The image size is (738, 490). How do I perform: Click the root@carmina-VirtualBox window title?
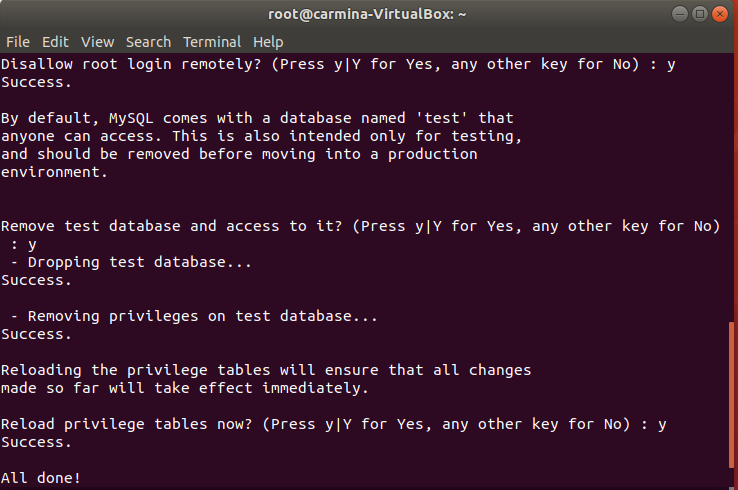[368, 14]
